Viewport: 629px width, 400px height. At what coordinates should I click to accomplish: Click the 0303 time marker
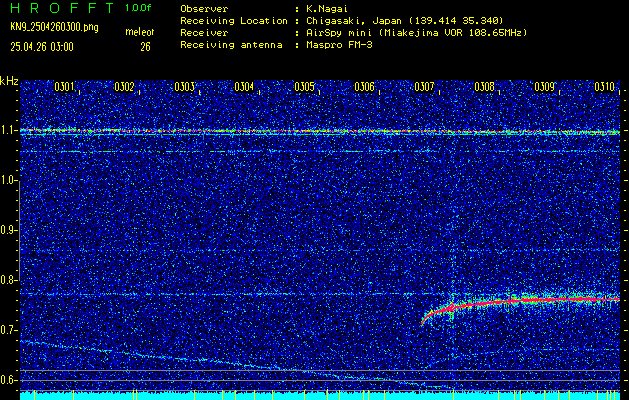click(185, 87)
